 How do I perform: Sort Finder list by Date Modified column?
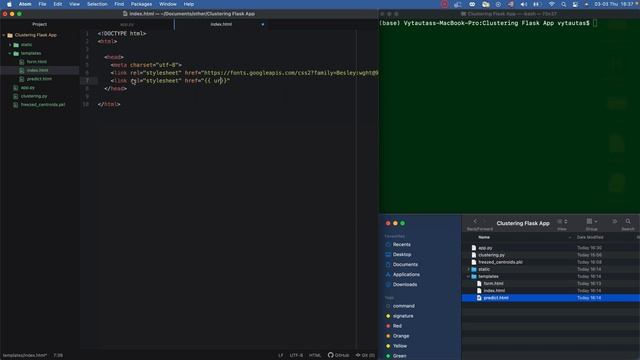click(590, 237)
